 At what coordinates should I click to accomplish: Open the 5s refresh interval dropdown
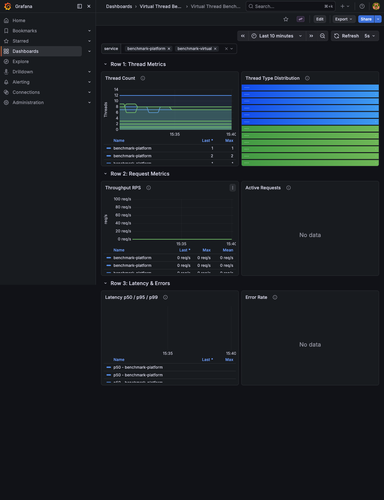[x=370, y=36]
